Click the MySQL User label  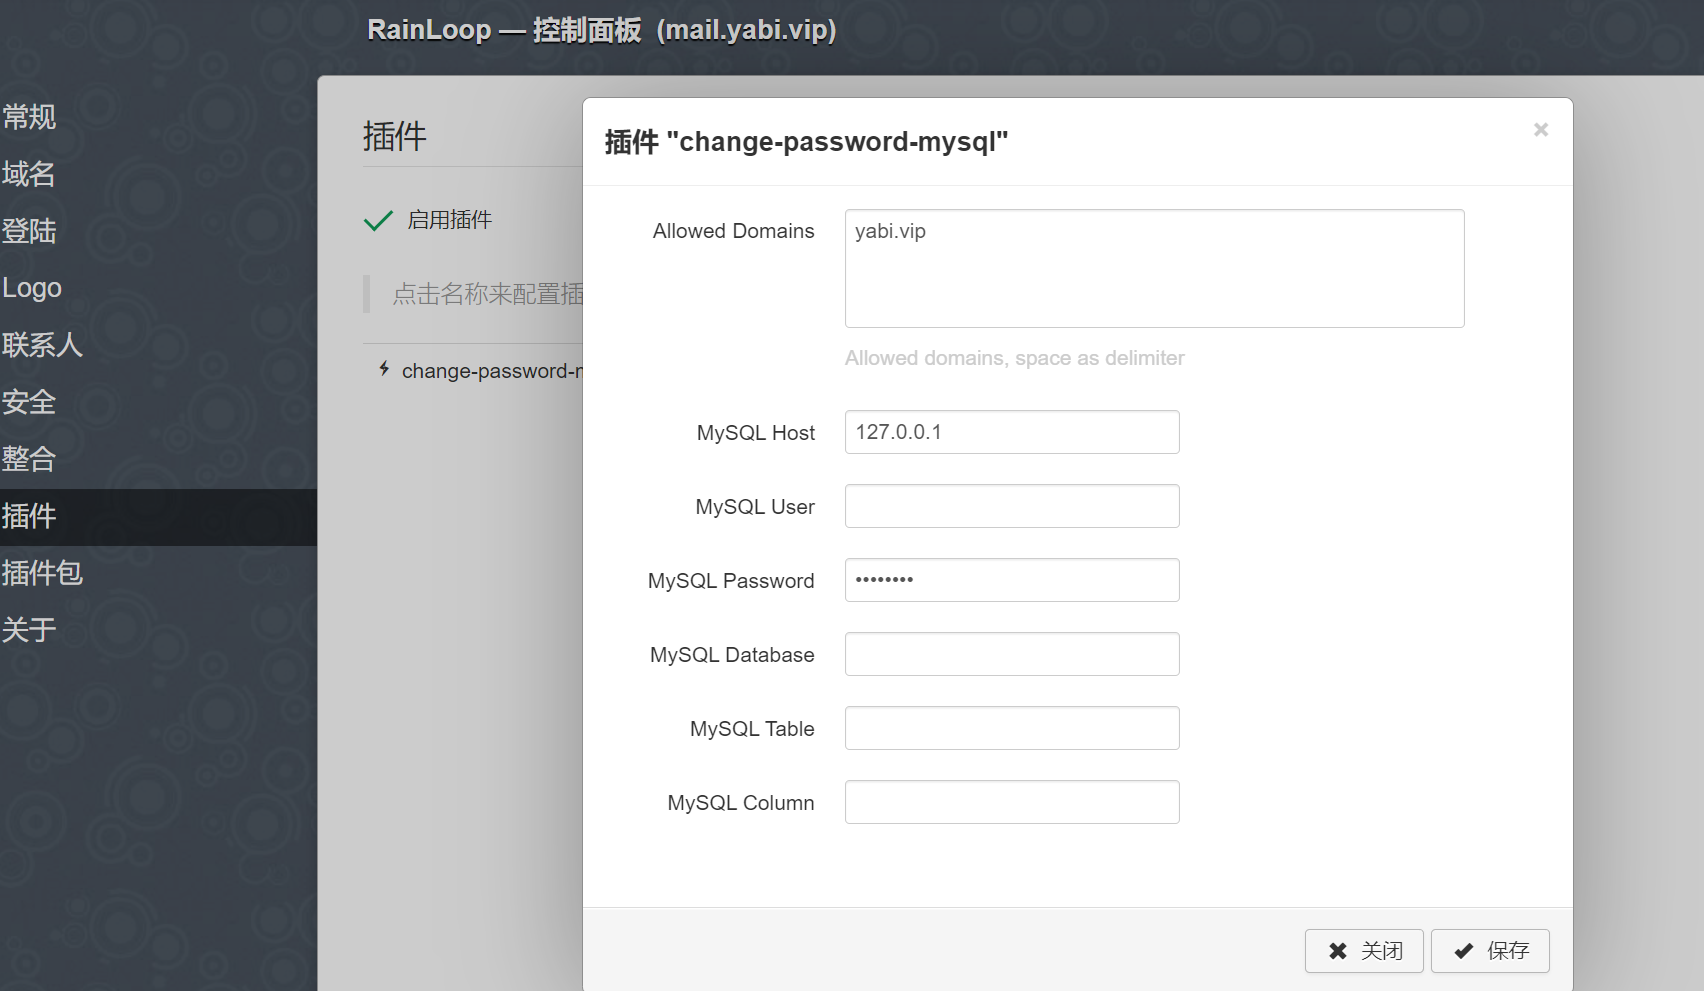(755, 507)
